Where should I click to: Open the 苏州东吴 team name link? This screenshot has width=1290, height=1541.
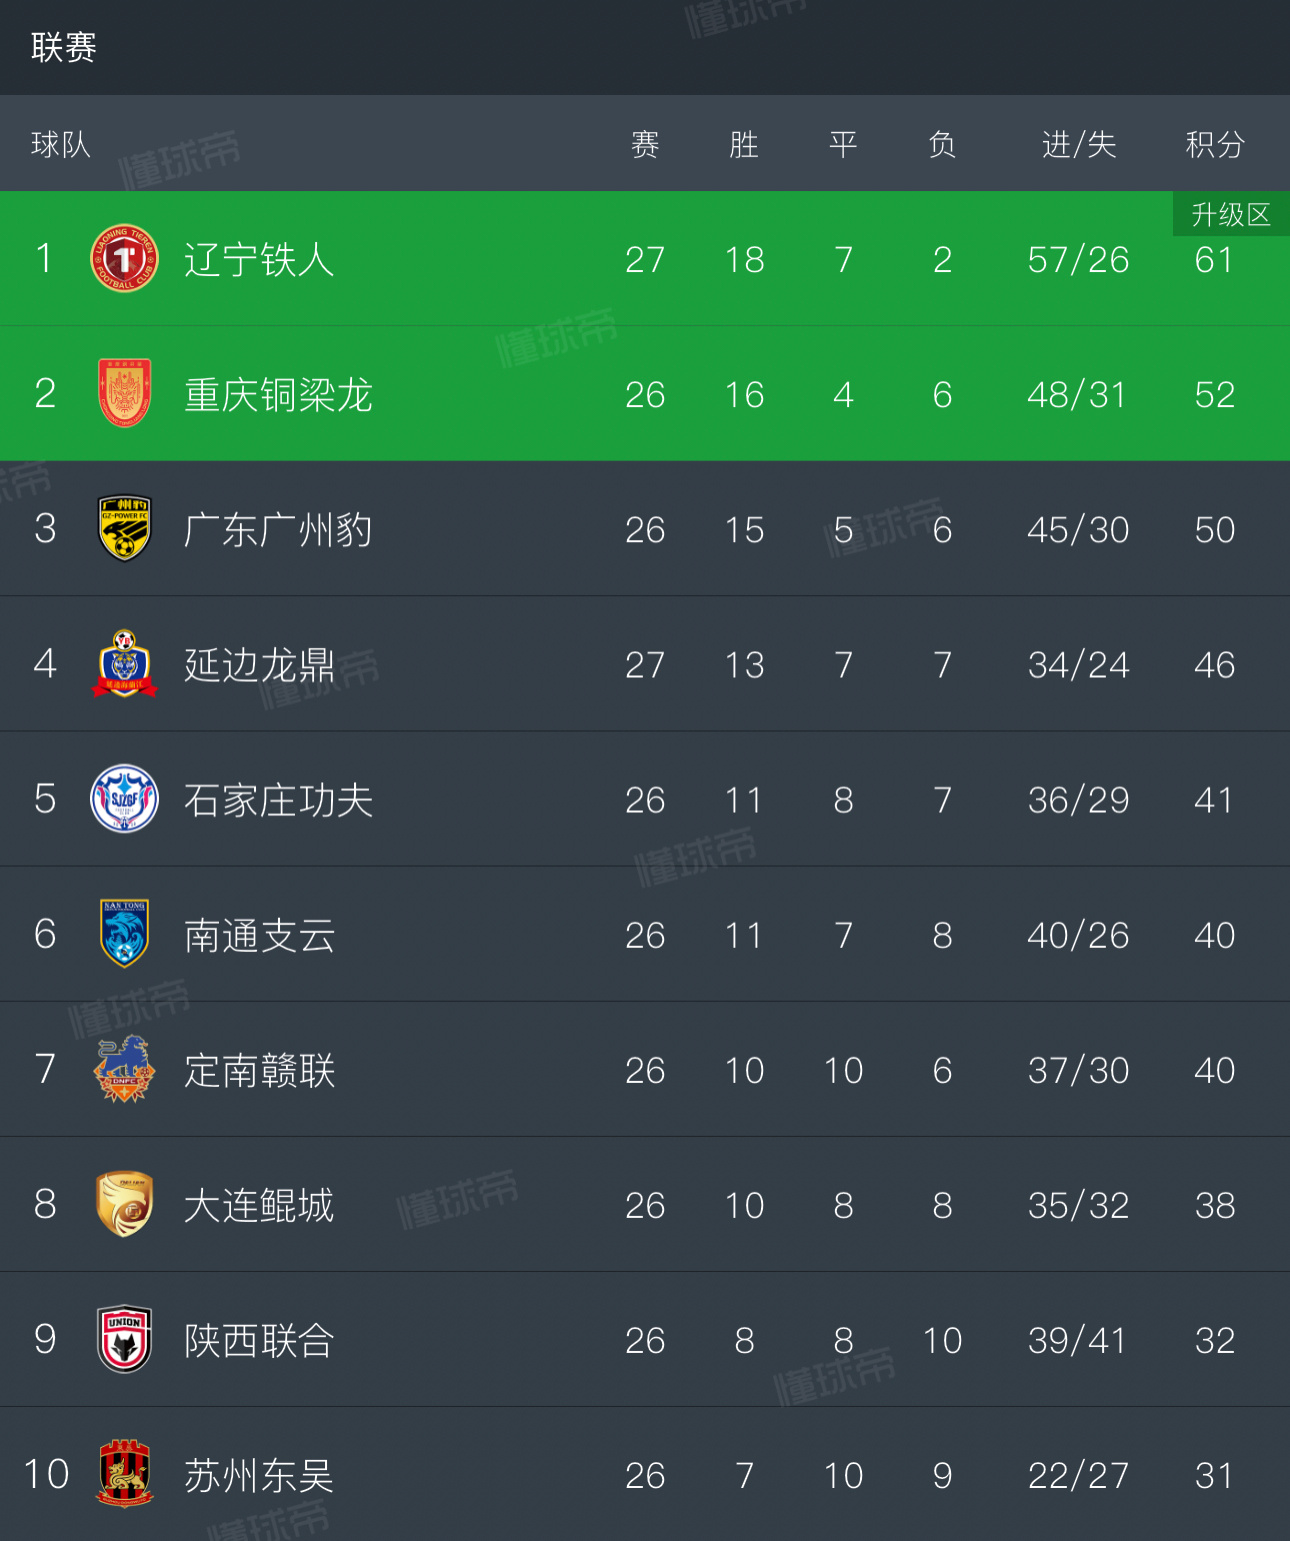[x=258, y=1475]
